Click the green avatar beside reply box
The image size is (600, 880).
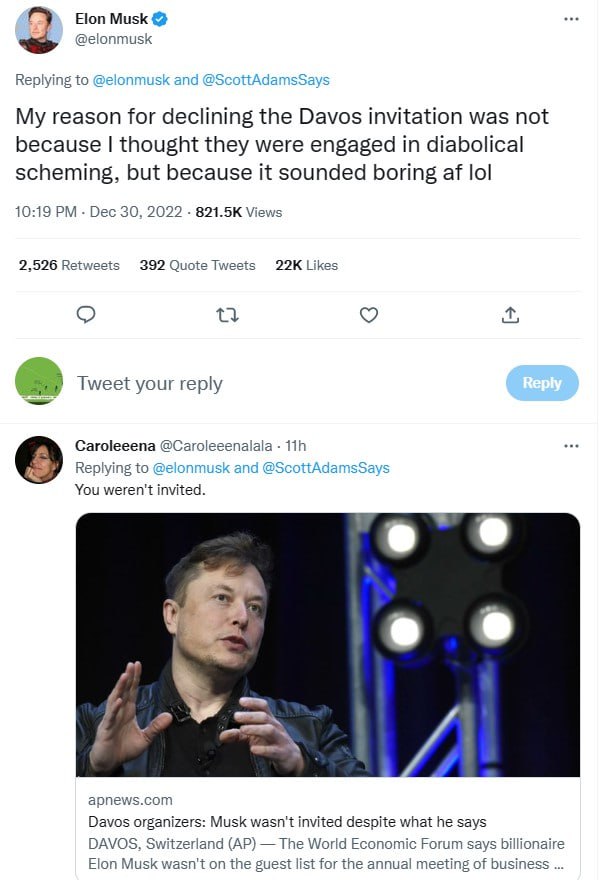pos(39,382)
